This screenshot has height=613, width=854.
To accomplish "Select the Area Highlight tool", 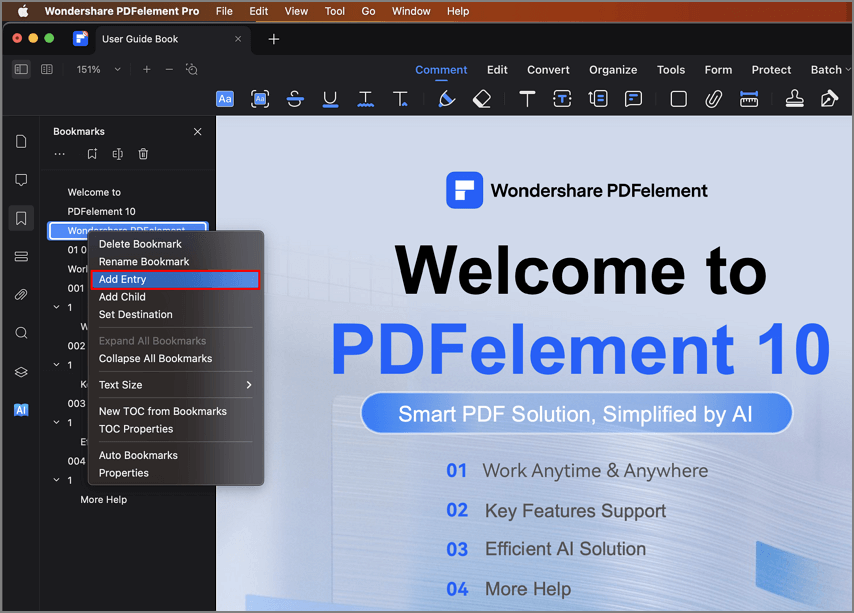I will (x=260, y=99).
